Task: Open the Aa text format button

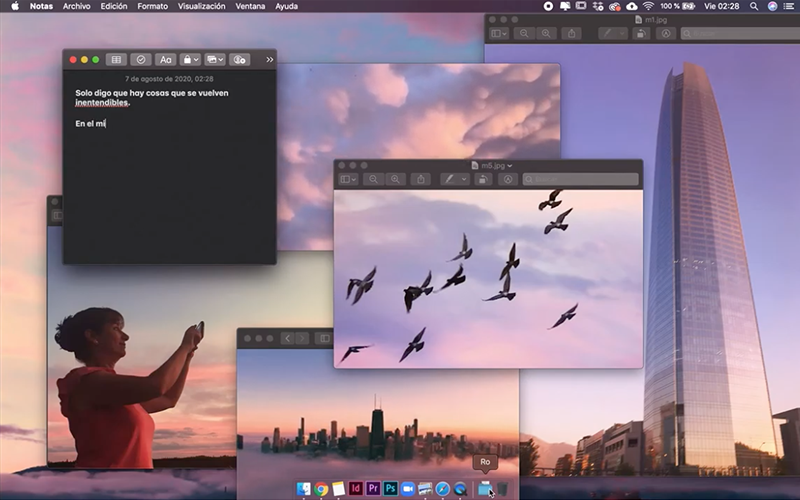Action: (x=166, y=60)
